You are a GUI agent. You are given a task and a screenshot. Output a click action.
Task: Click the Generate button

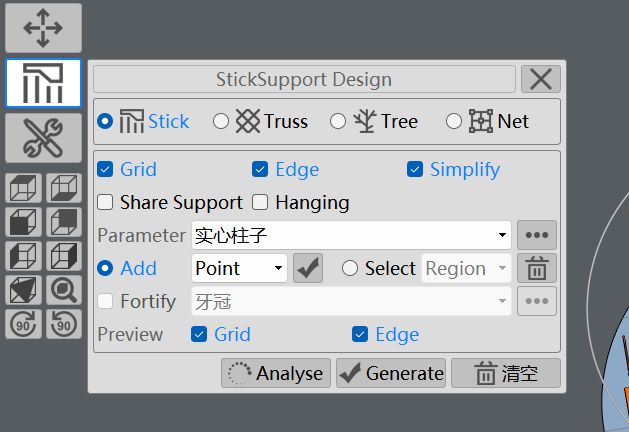point(390,374)
